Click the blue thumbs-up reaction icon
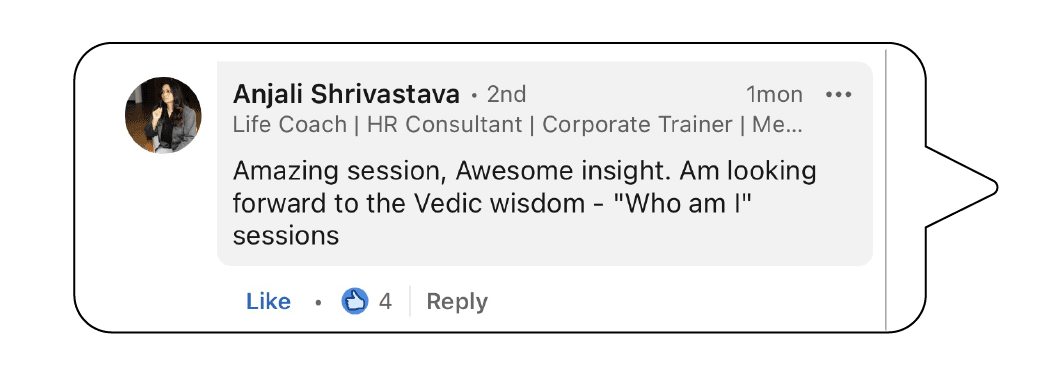 pyautogui.click(x=355, y=301)
